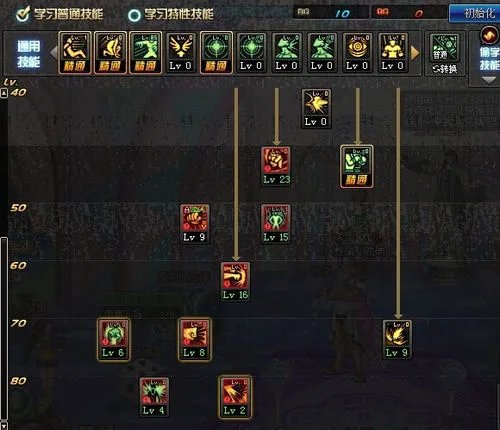Click the level scrollbar down arrow
The width and height of the screenshot is (500, 430).
(4, 426)
